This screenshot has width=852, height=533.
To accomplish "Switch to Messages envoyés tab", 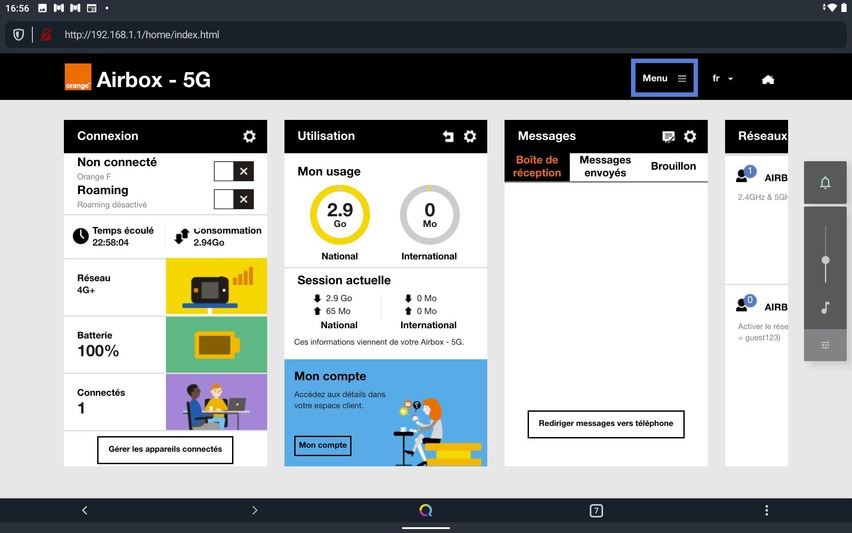I will click(x=605, y=166).
